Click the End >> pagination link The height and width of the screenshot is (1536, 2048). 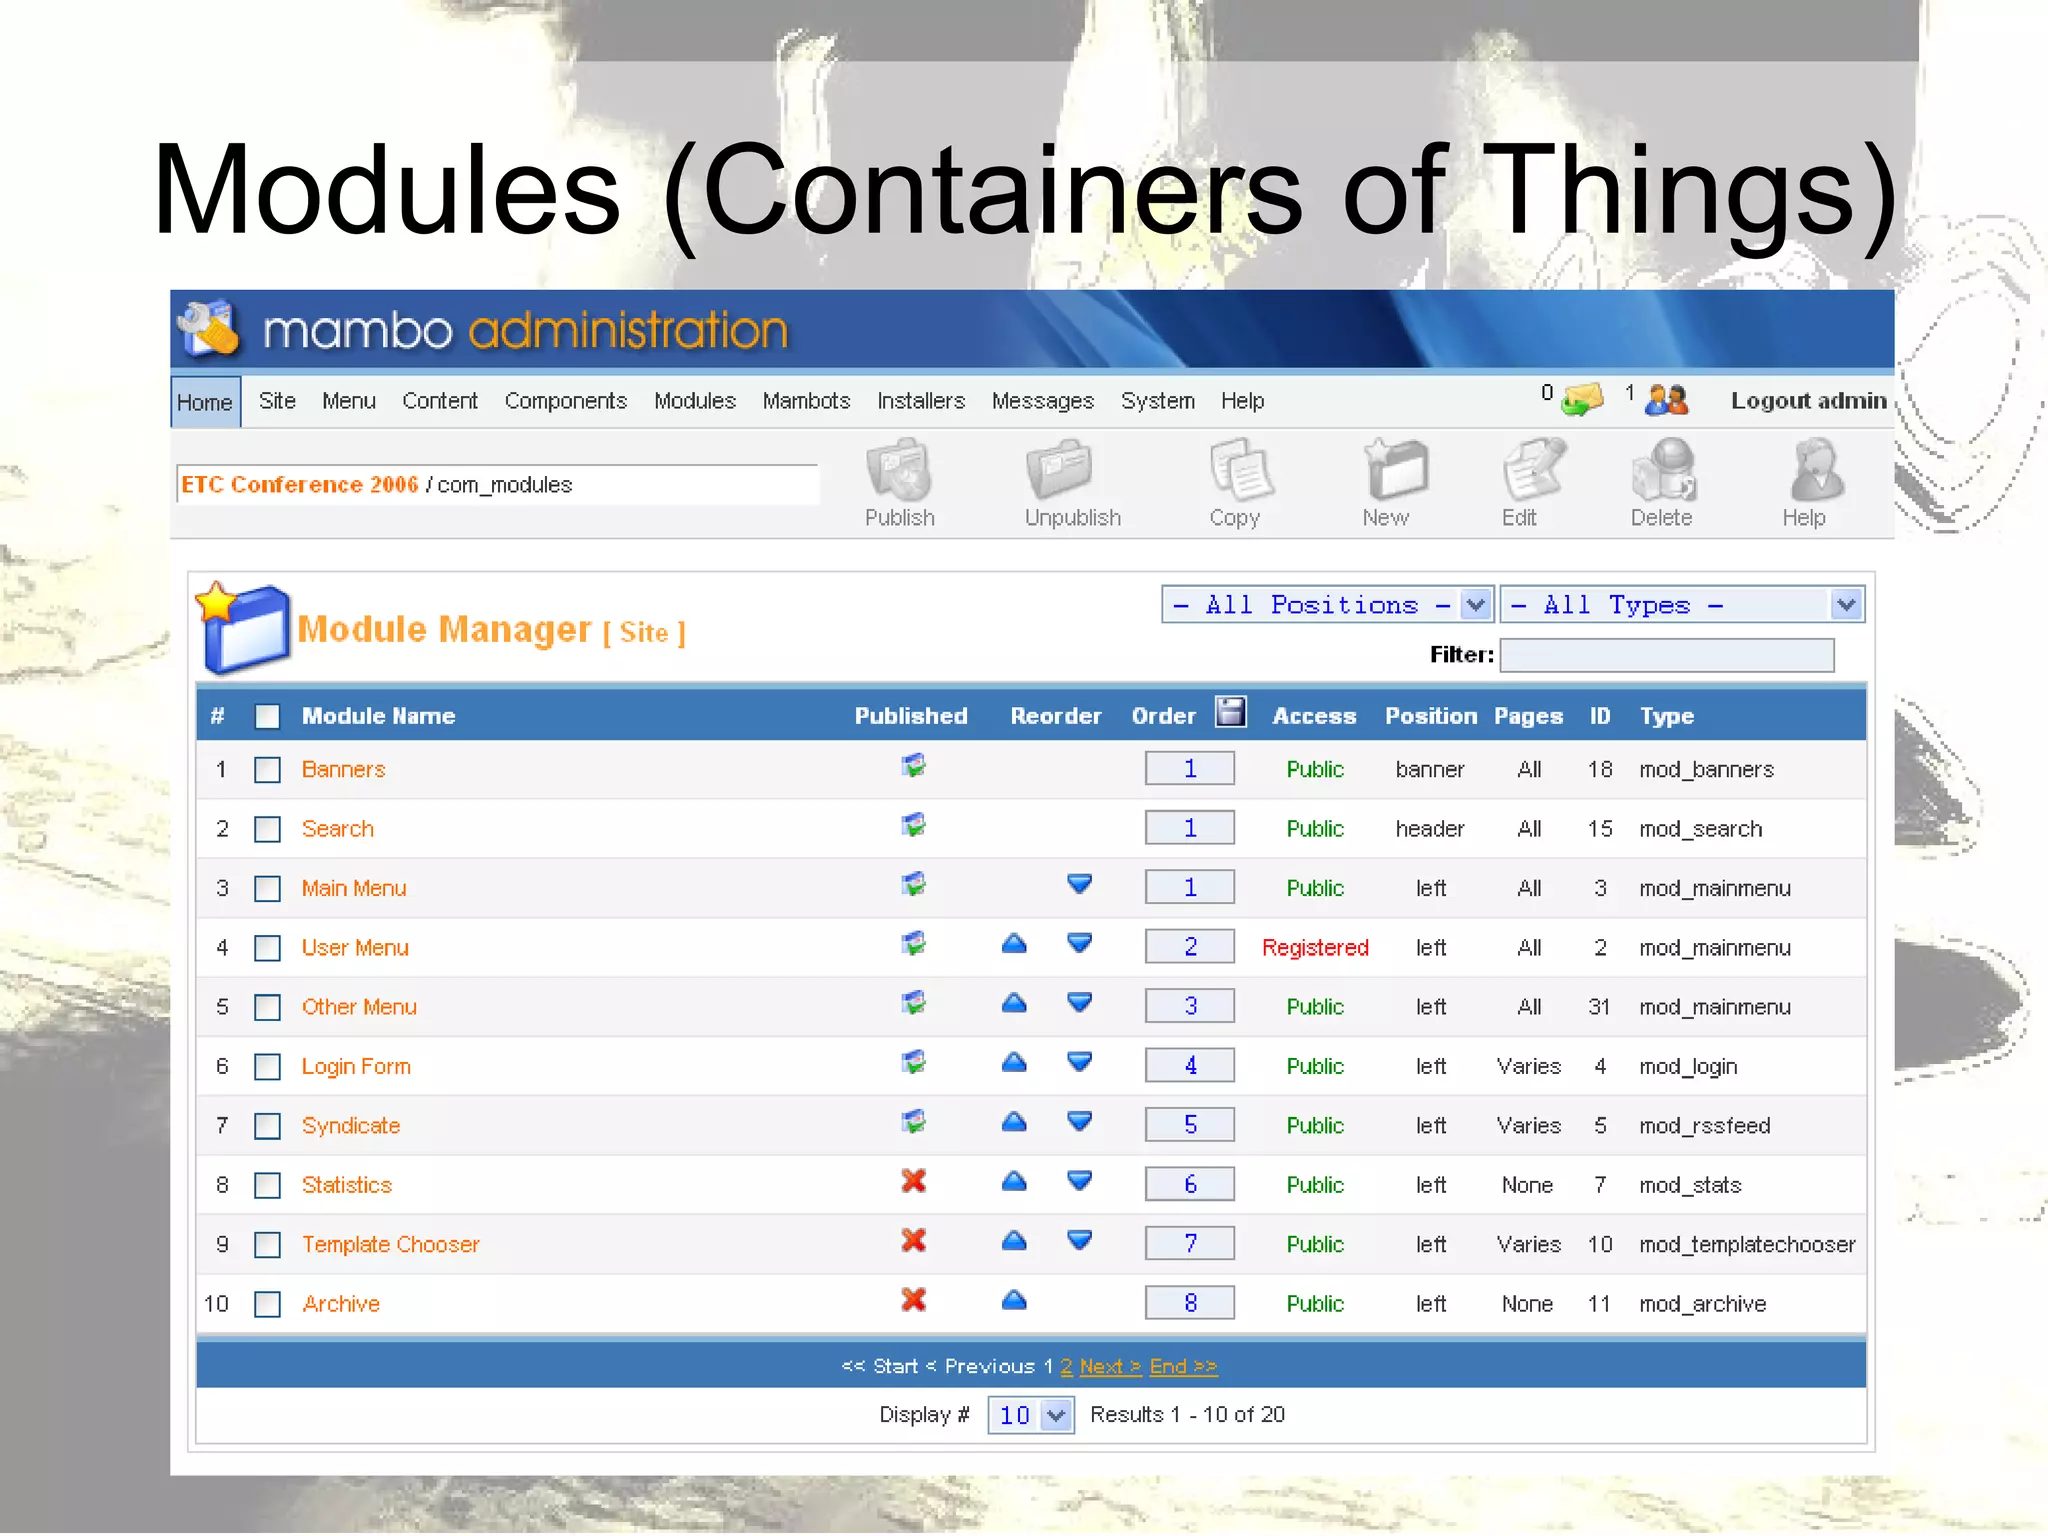(1183, 1367)
